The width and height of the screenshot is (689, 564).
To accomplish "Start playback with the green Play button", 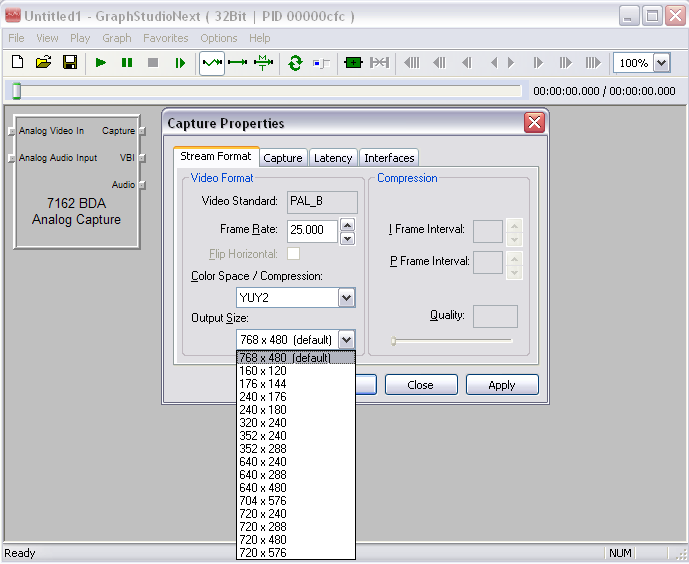I will click(x=101, y=63).
